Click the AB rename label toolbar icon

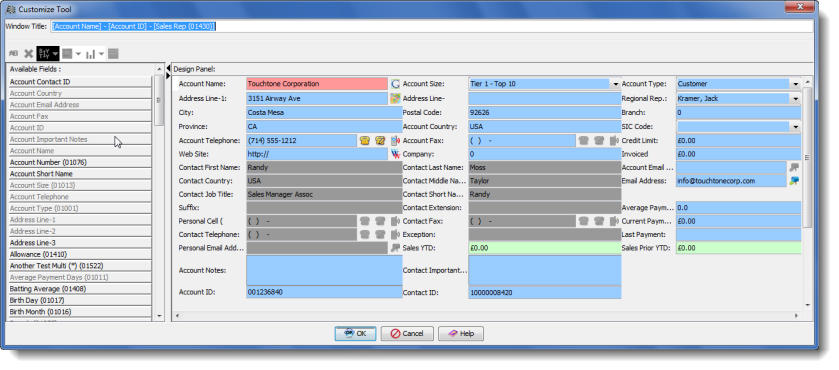tap(14, 54)
